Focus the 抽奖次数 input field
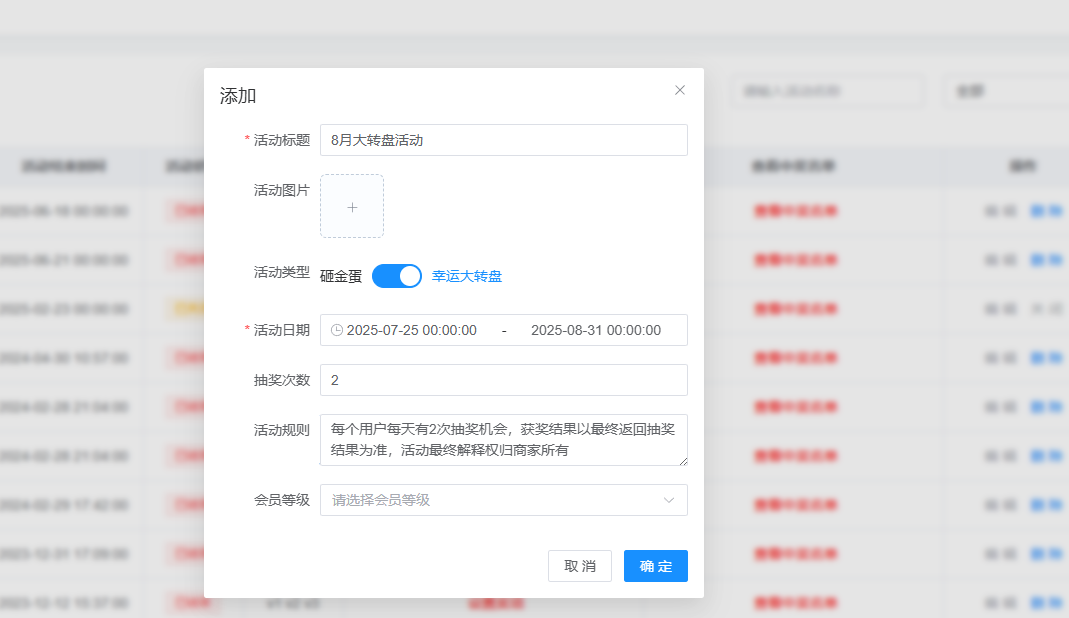1069x618 pixels. click(504, 380)
